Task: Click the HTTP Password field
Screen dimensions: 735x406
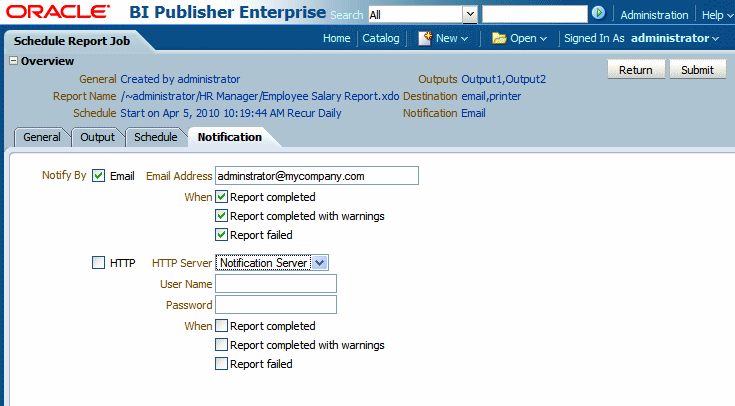Action: (276, 305)
